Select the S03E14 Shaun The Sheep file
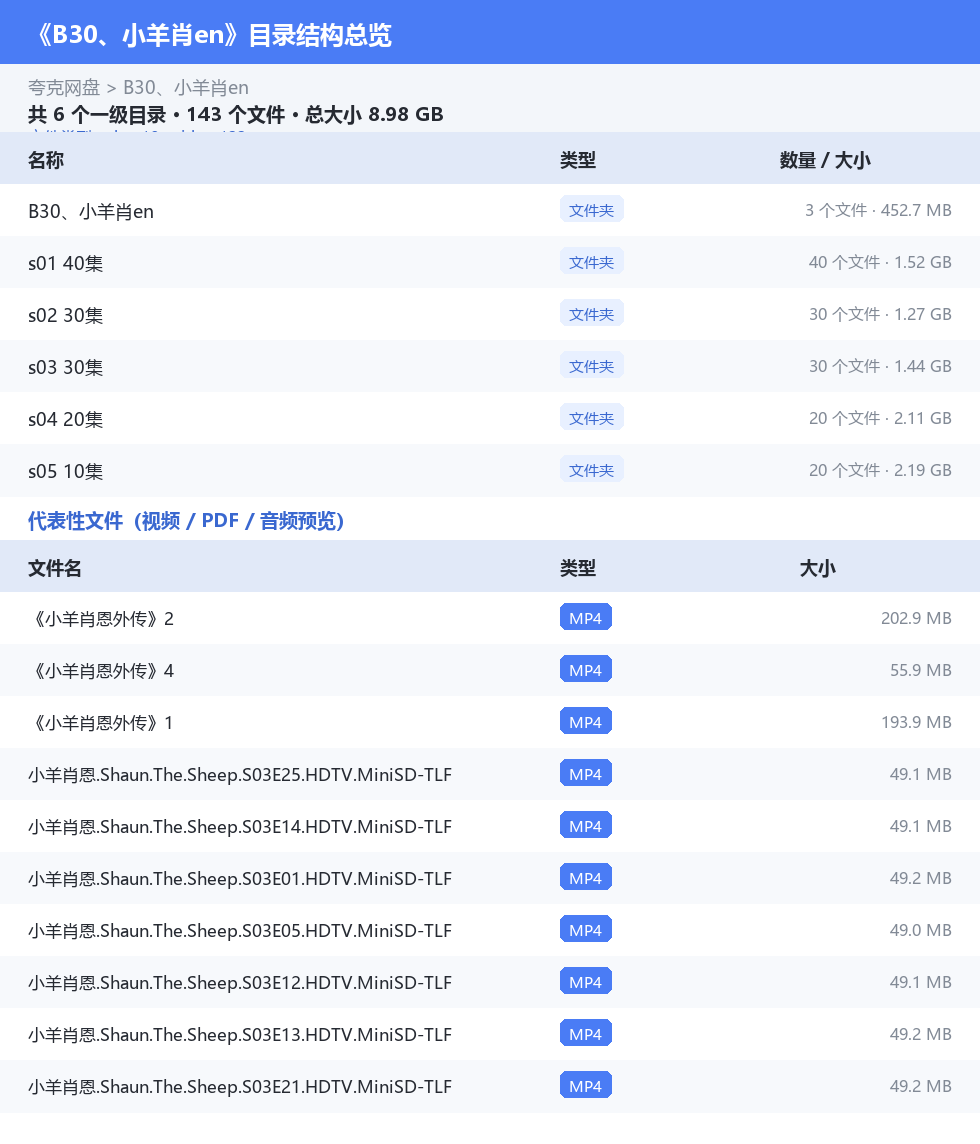980x1144 pixels. pos(490,827)
